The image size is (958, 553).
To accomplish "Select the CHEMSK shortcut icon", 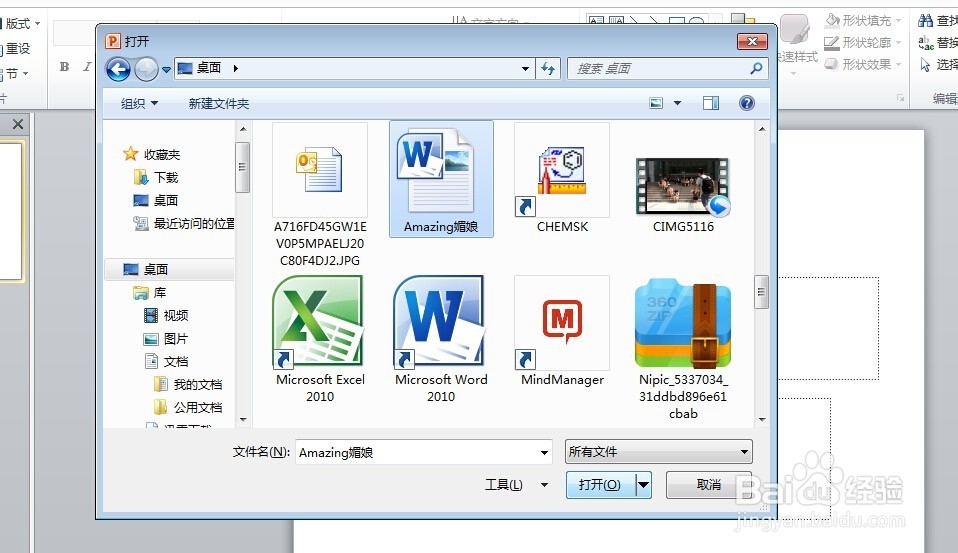I will (562, 178).
